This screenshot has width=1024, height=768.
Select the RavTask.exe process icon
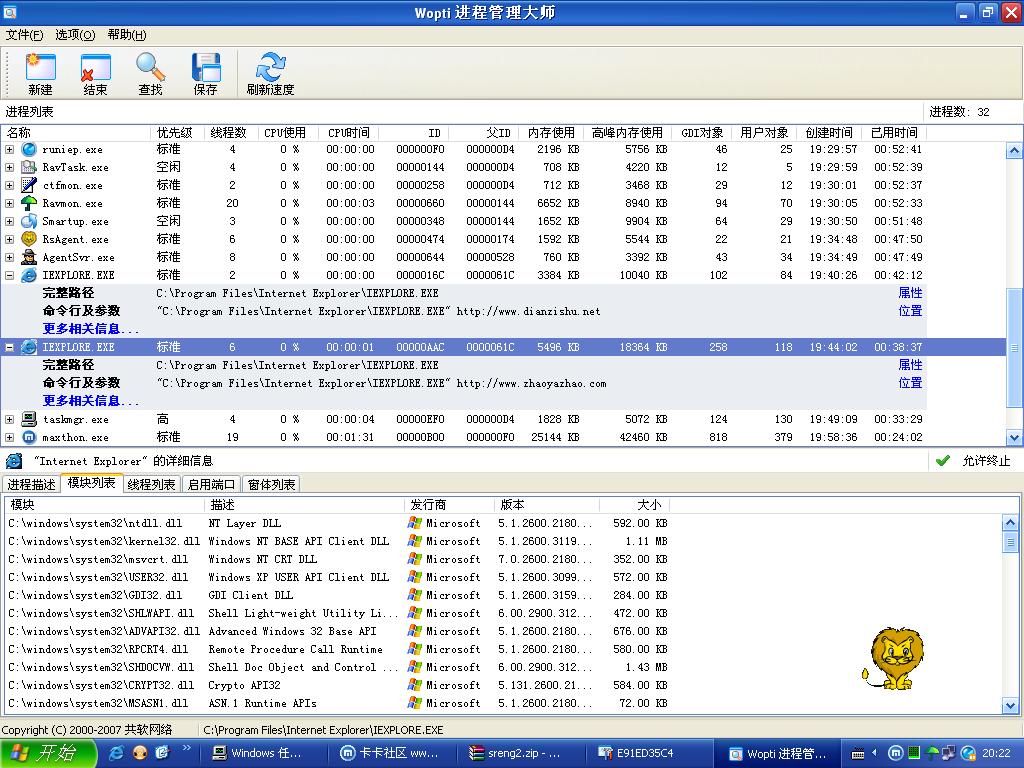(29, 167)
